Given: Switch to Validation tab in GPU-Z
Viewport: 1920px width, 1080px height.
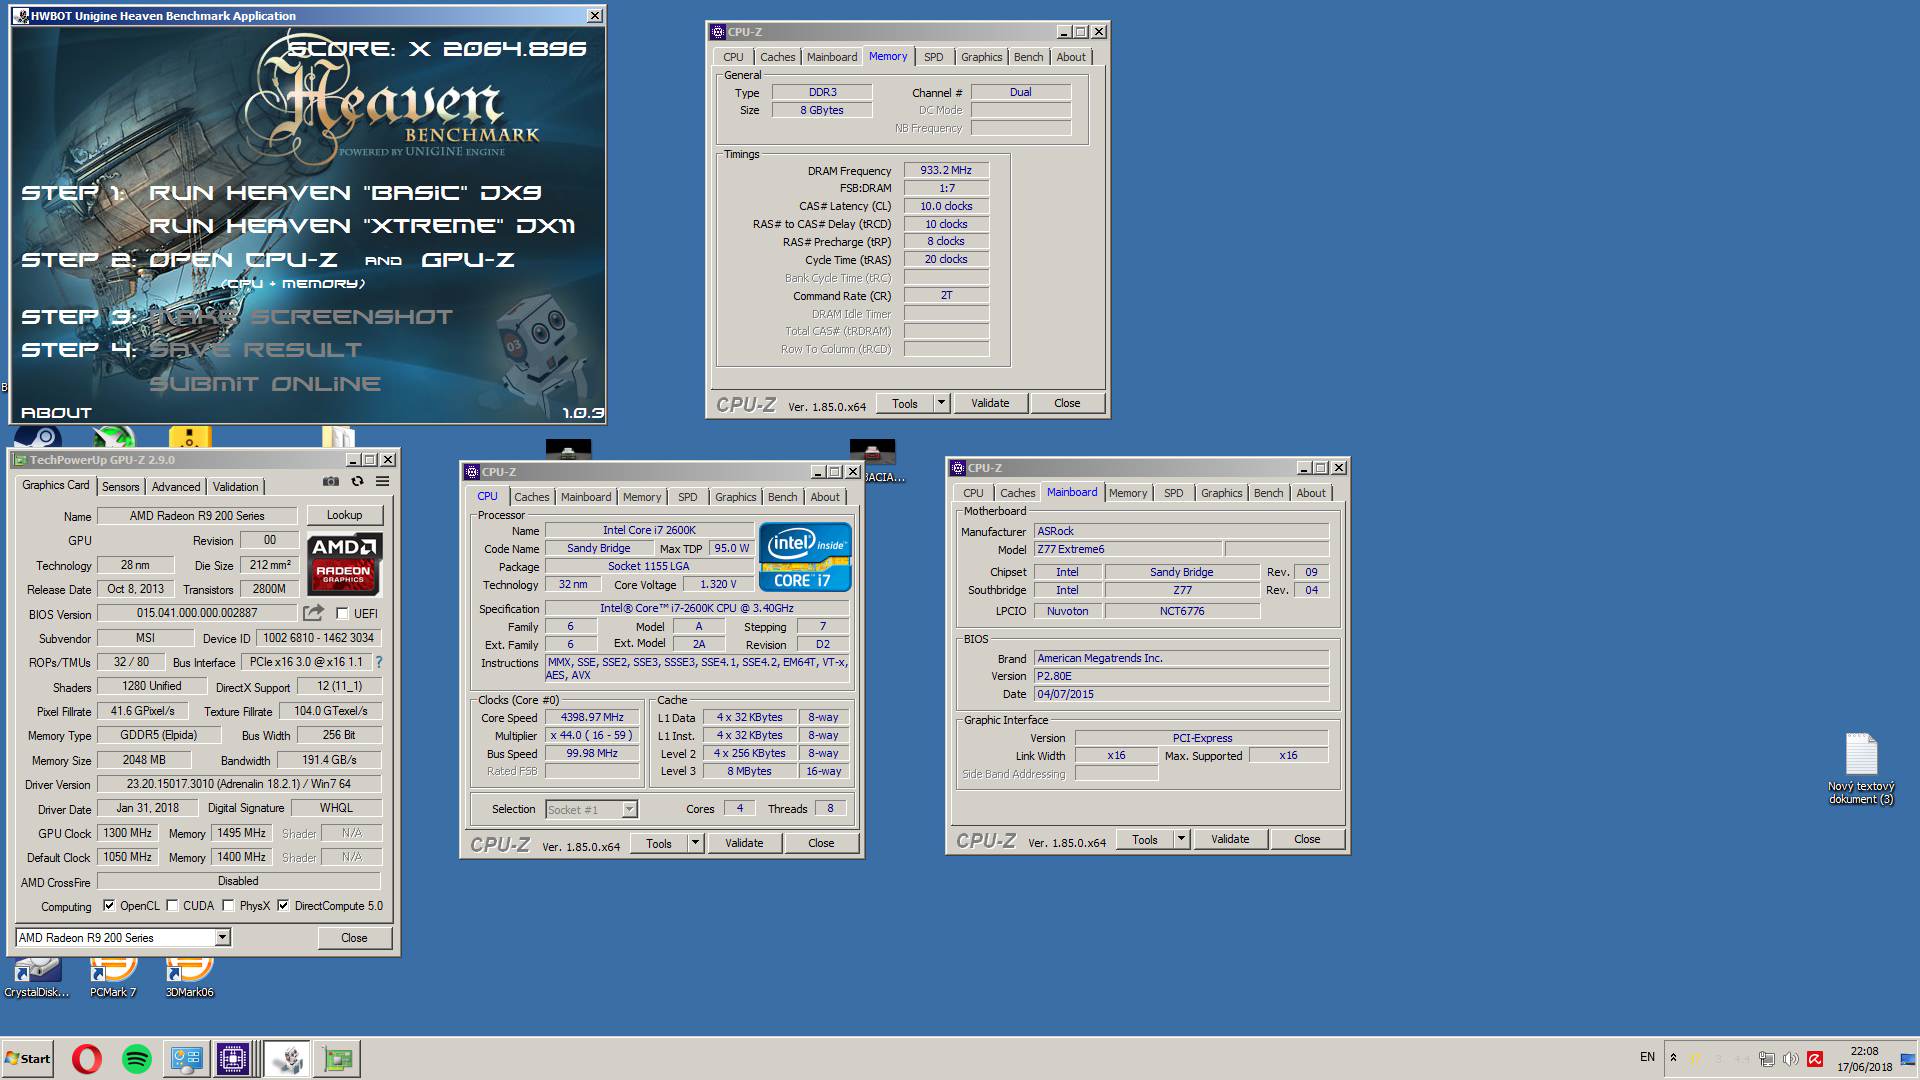Looking at the screenshot, I should click(236, 486).
